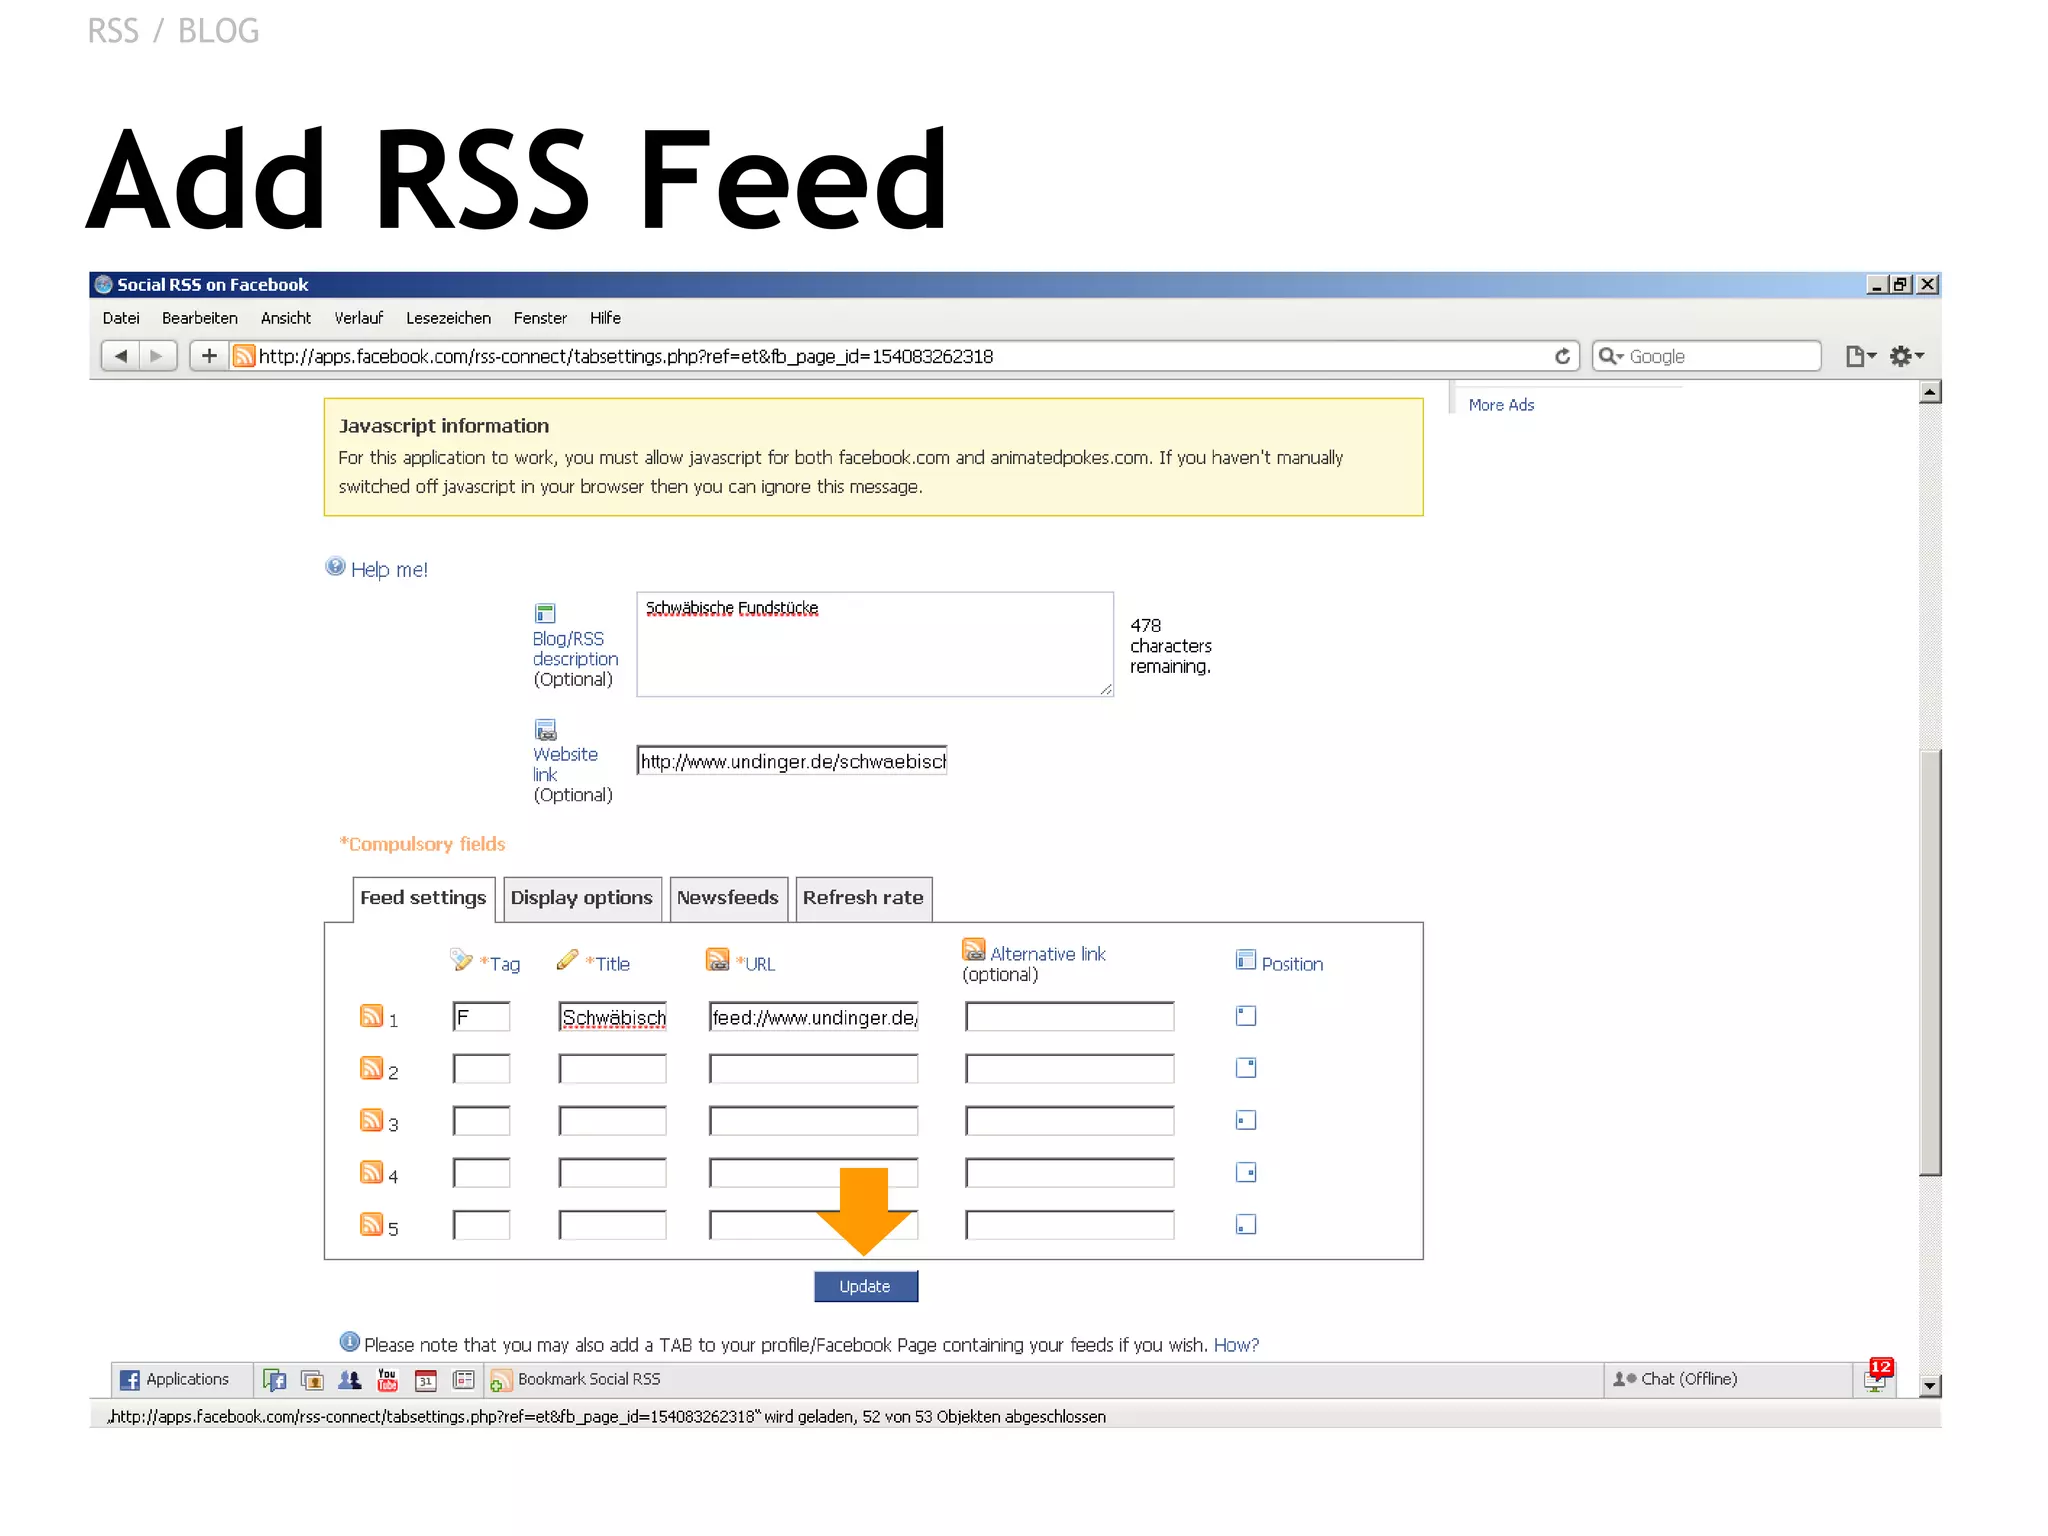Click the browser address bar URL
The width and height of the screenshot is (2048, 1536).
tap(626, 356)
